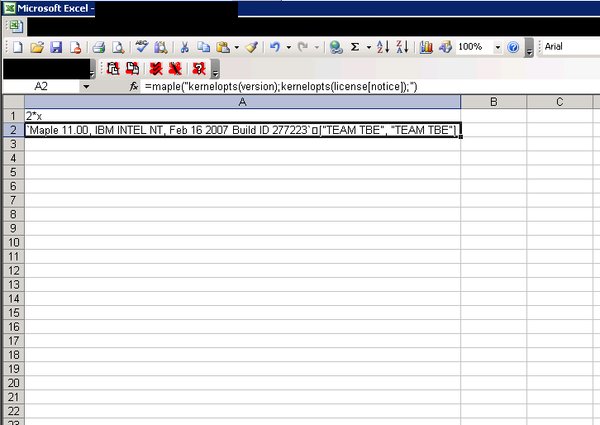Select column C header

point(559,102)
